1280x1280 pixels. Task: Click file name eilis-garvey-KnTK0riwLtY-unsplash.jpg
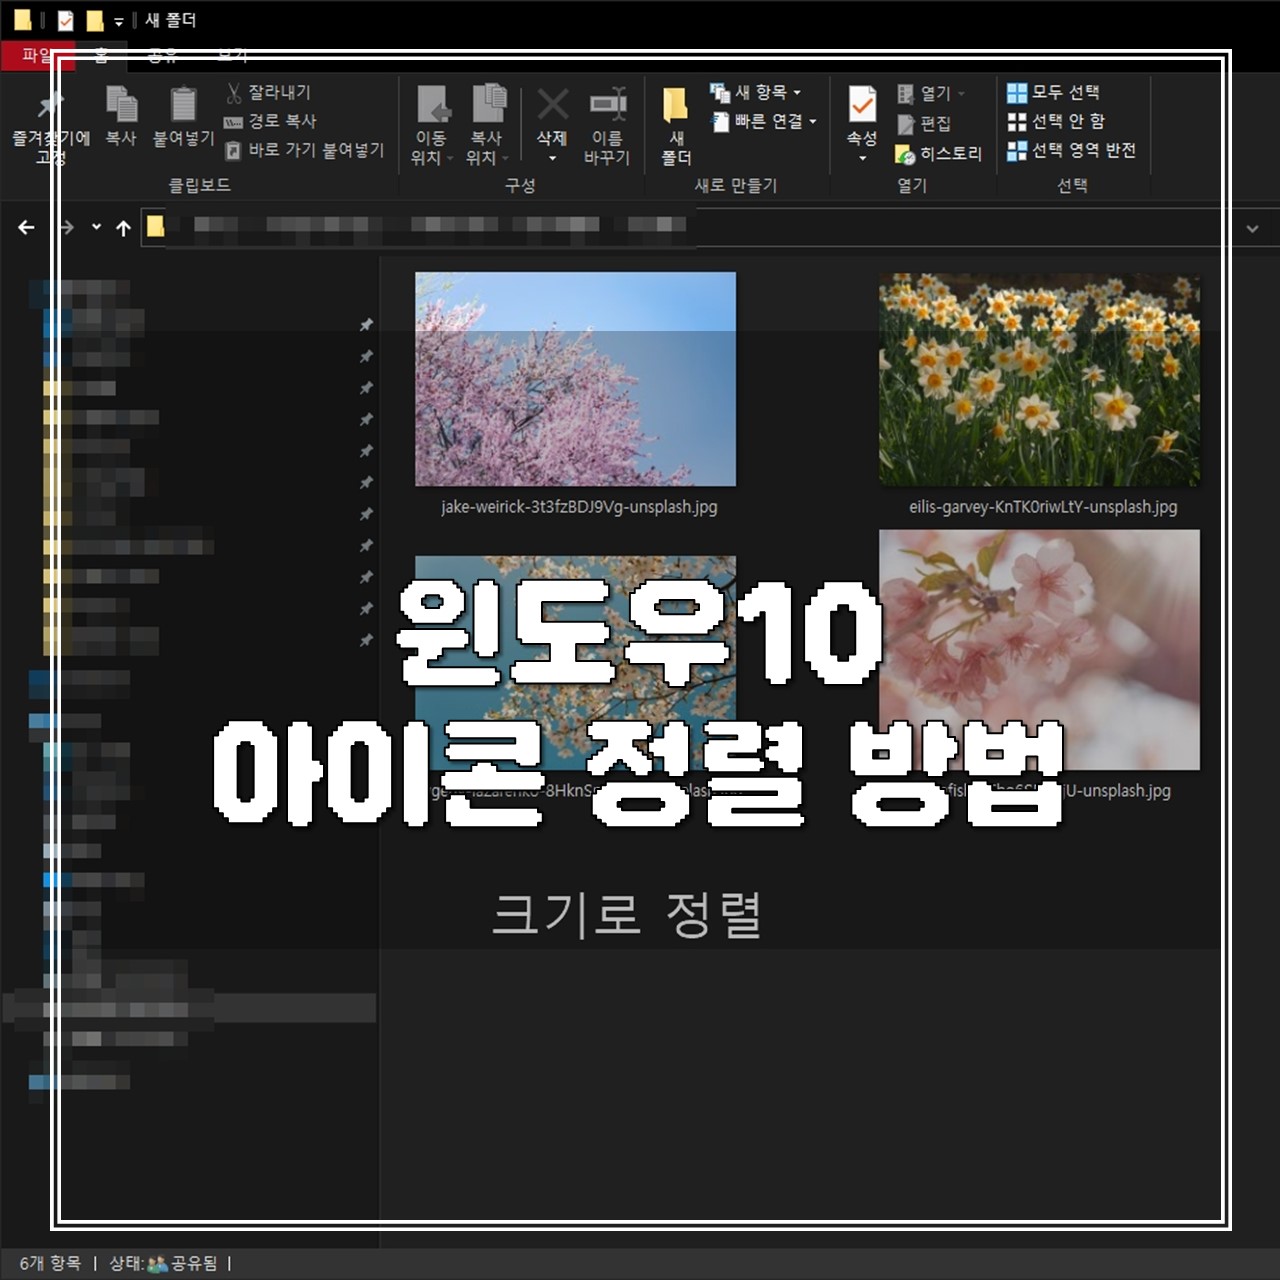1043,507
